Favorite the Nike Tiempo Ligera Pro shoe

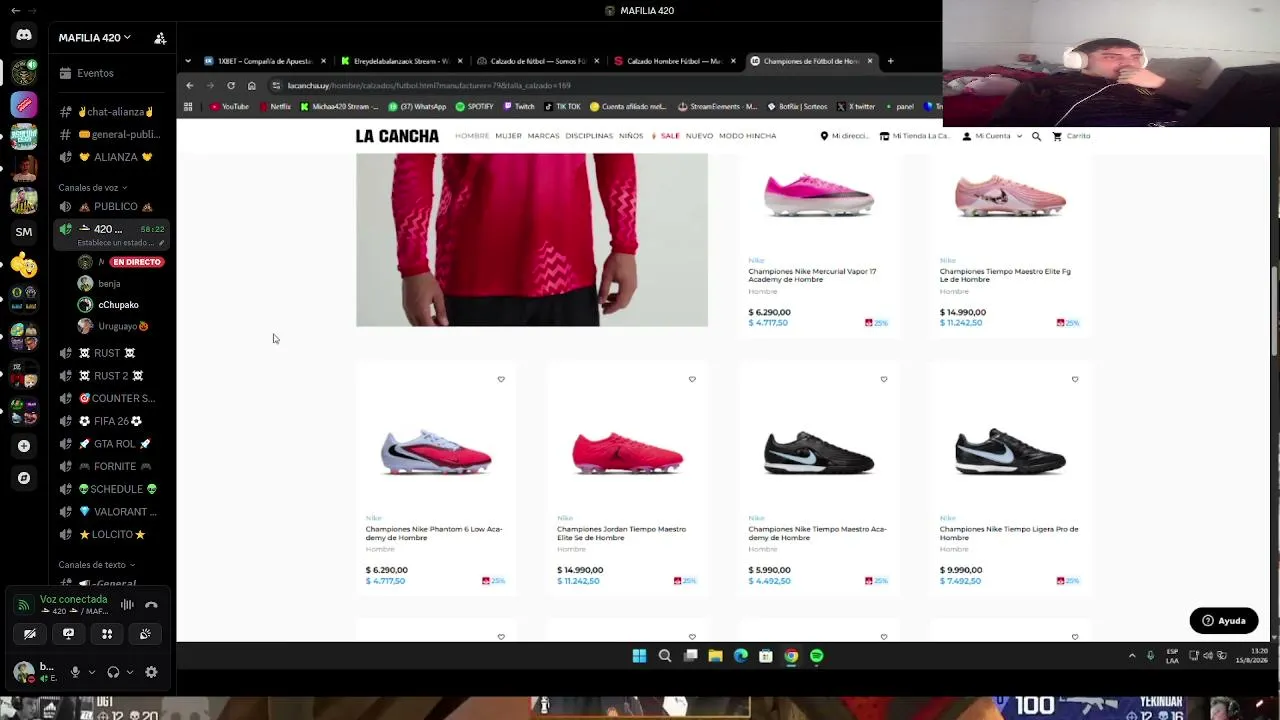[1075, 380]
